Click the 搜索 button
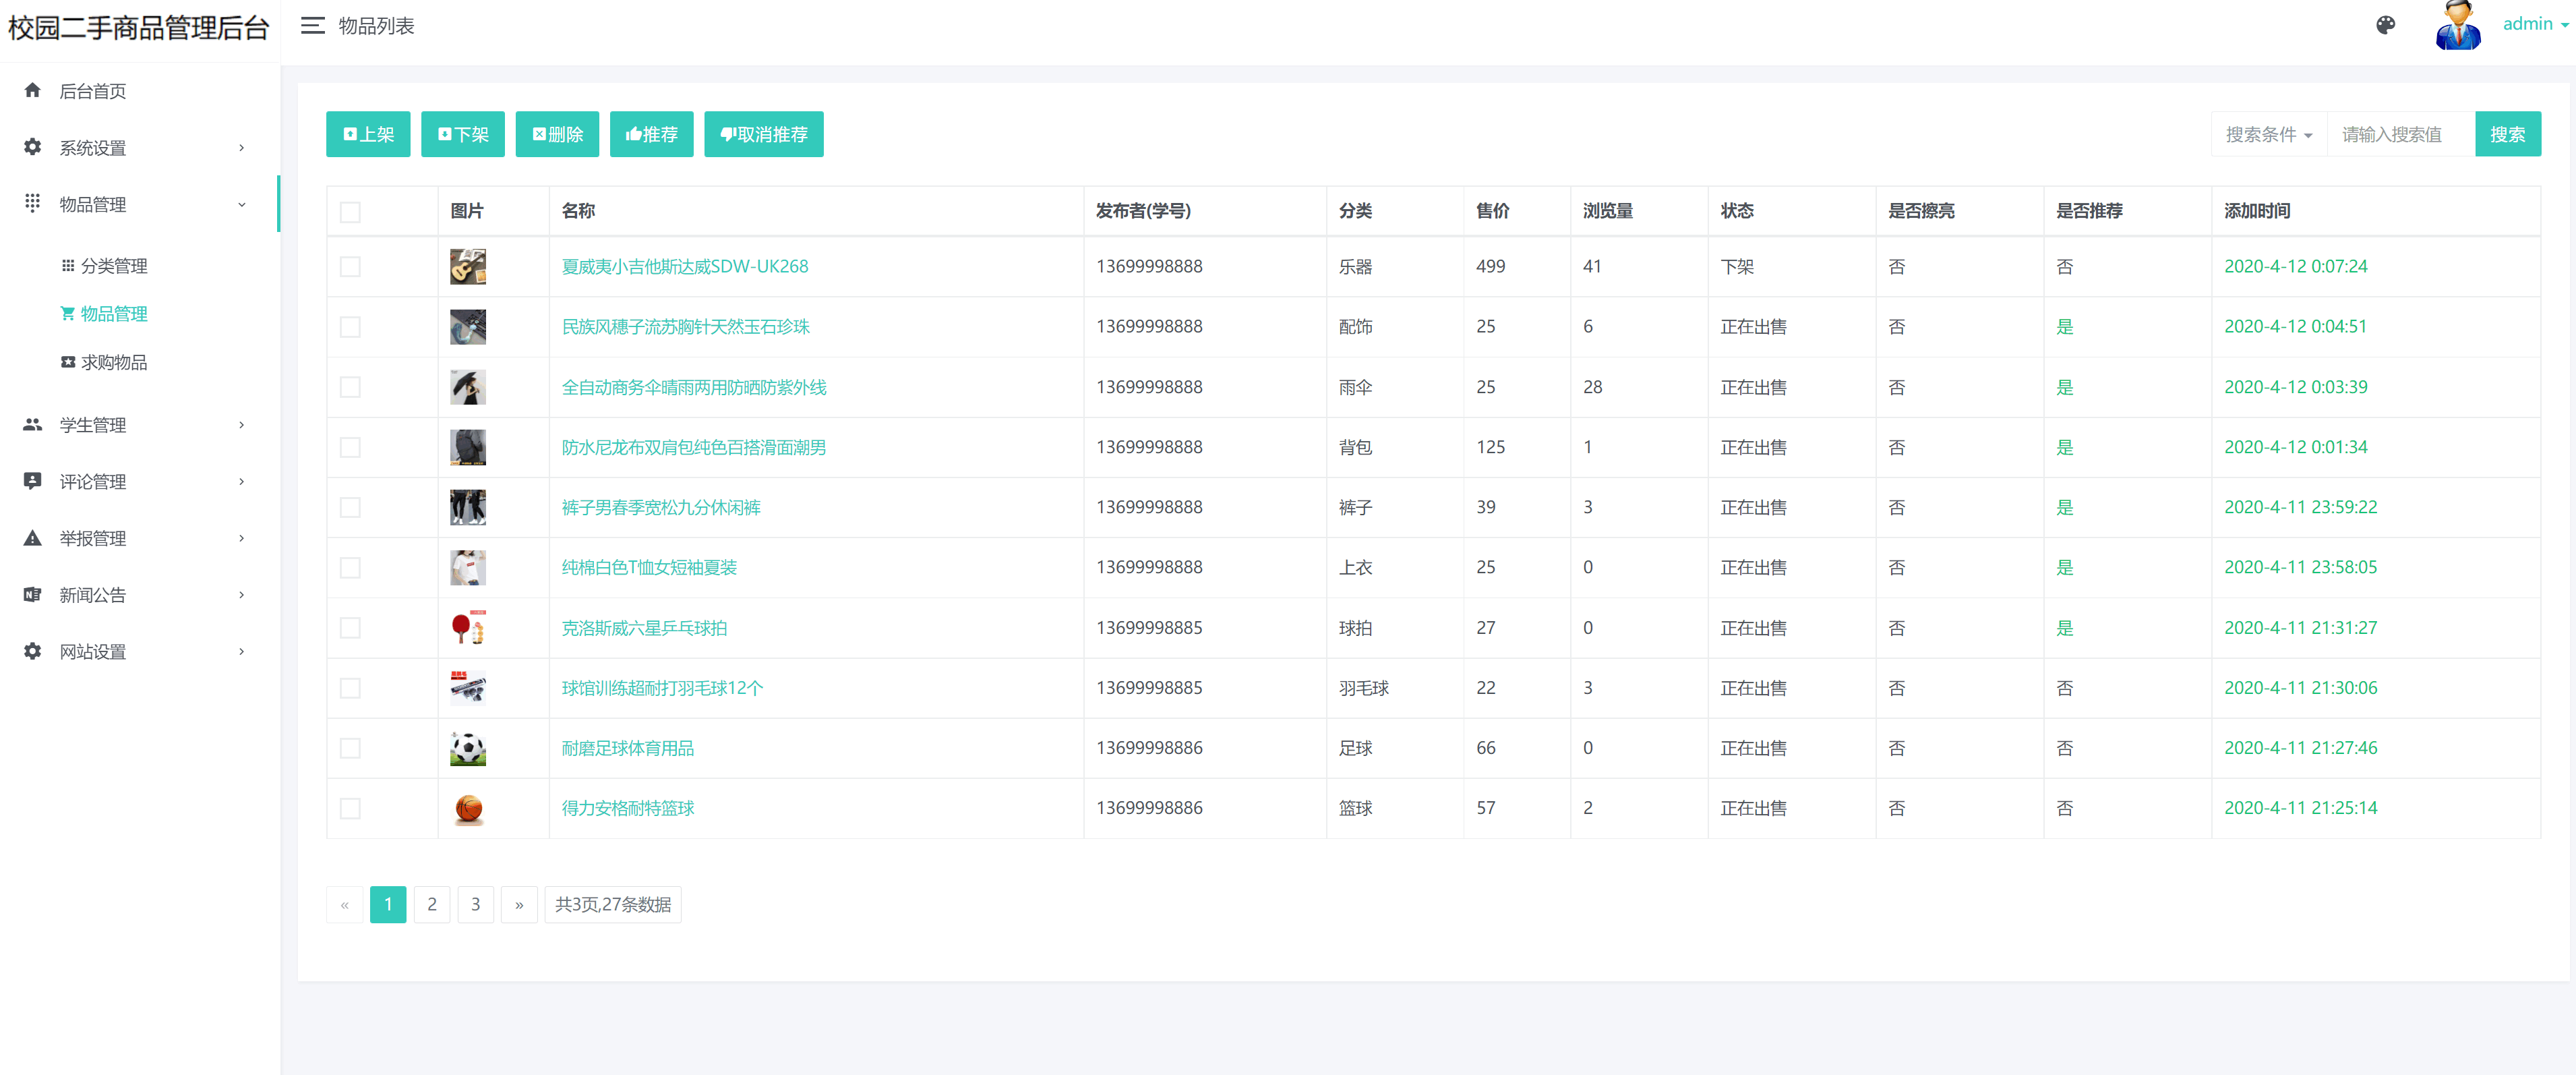The height and width of the screenshot is (1075, 2576). tap(2507, 134)
